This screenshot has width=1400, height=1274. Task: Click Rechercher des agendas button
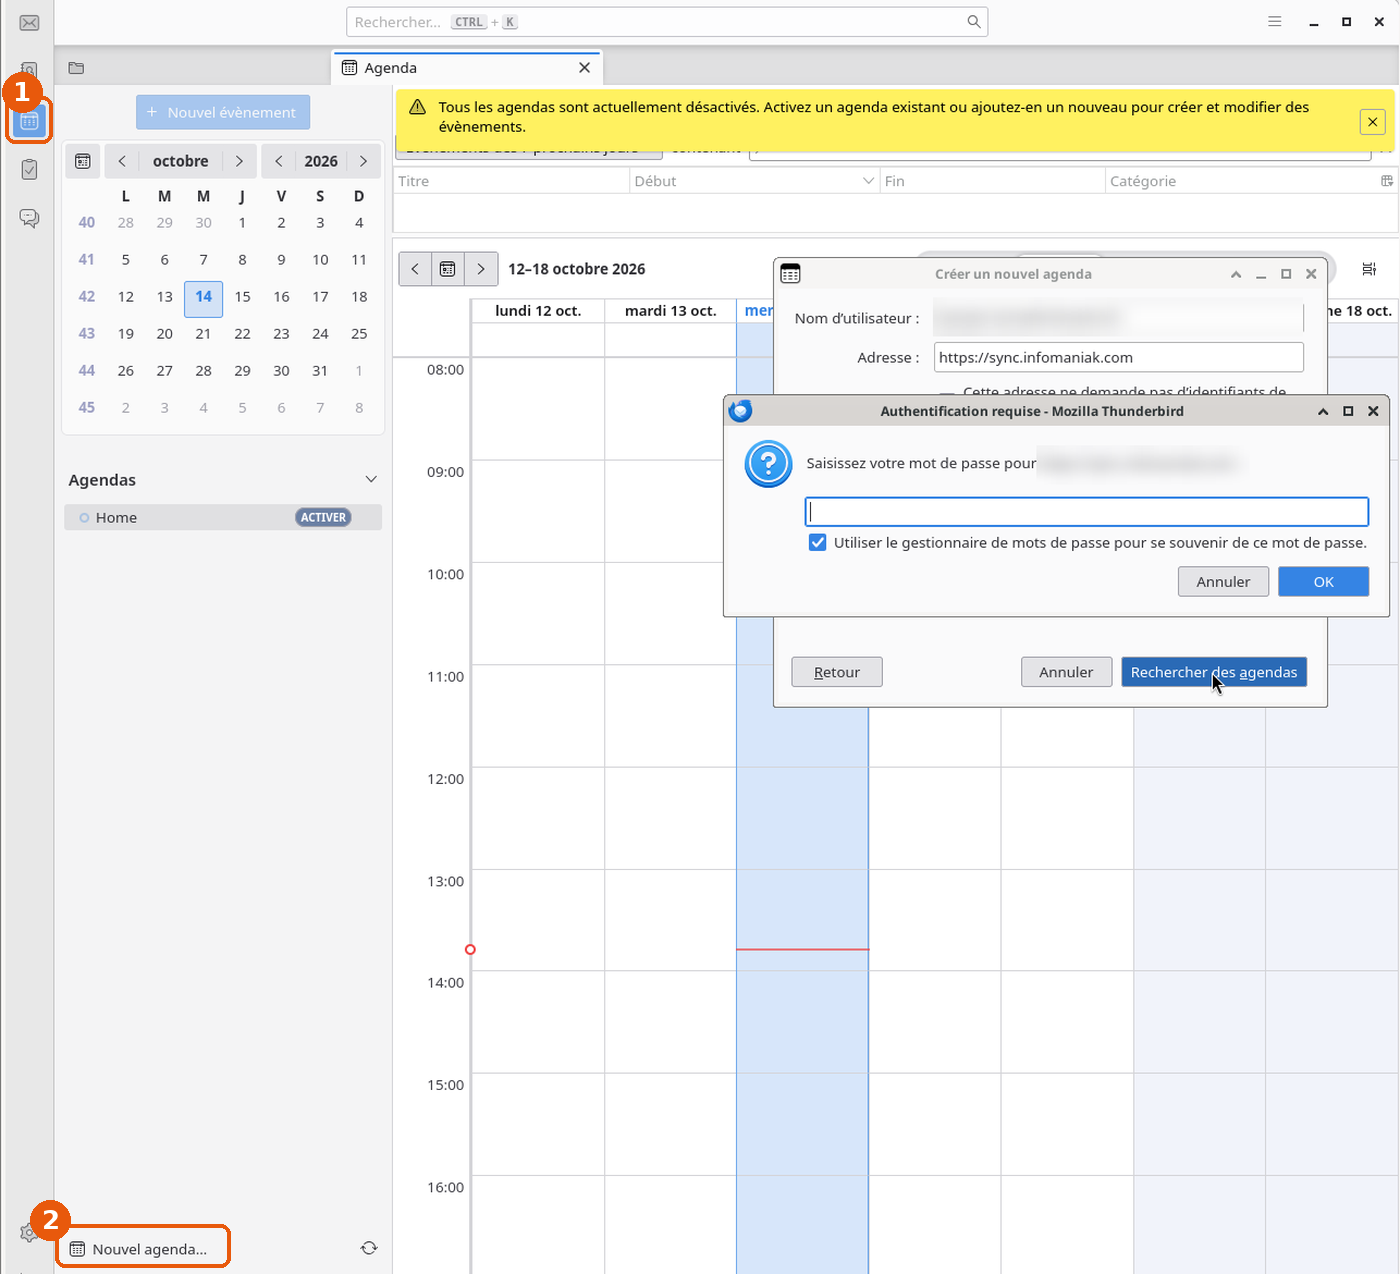point(1213,672)
